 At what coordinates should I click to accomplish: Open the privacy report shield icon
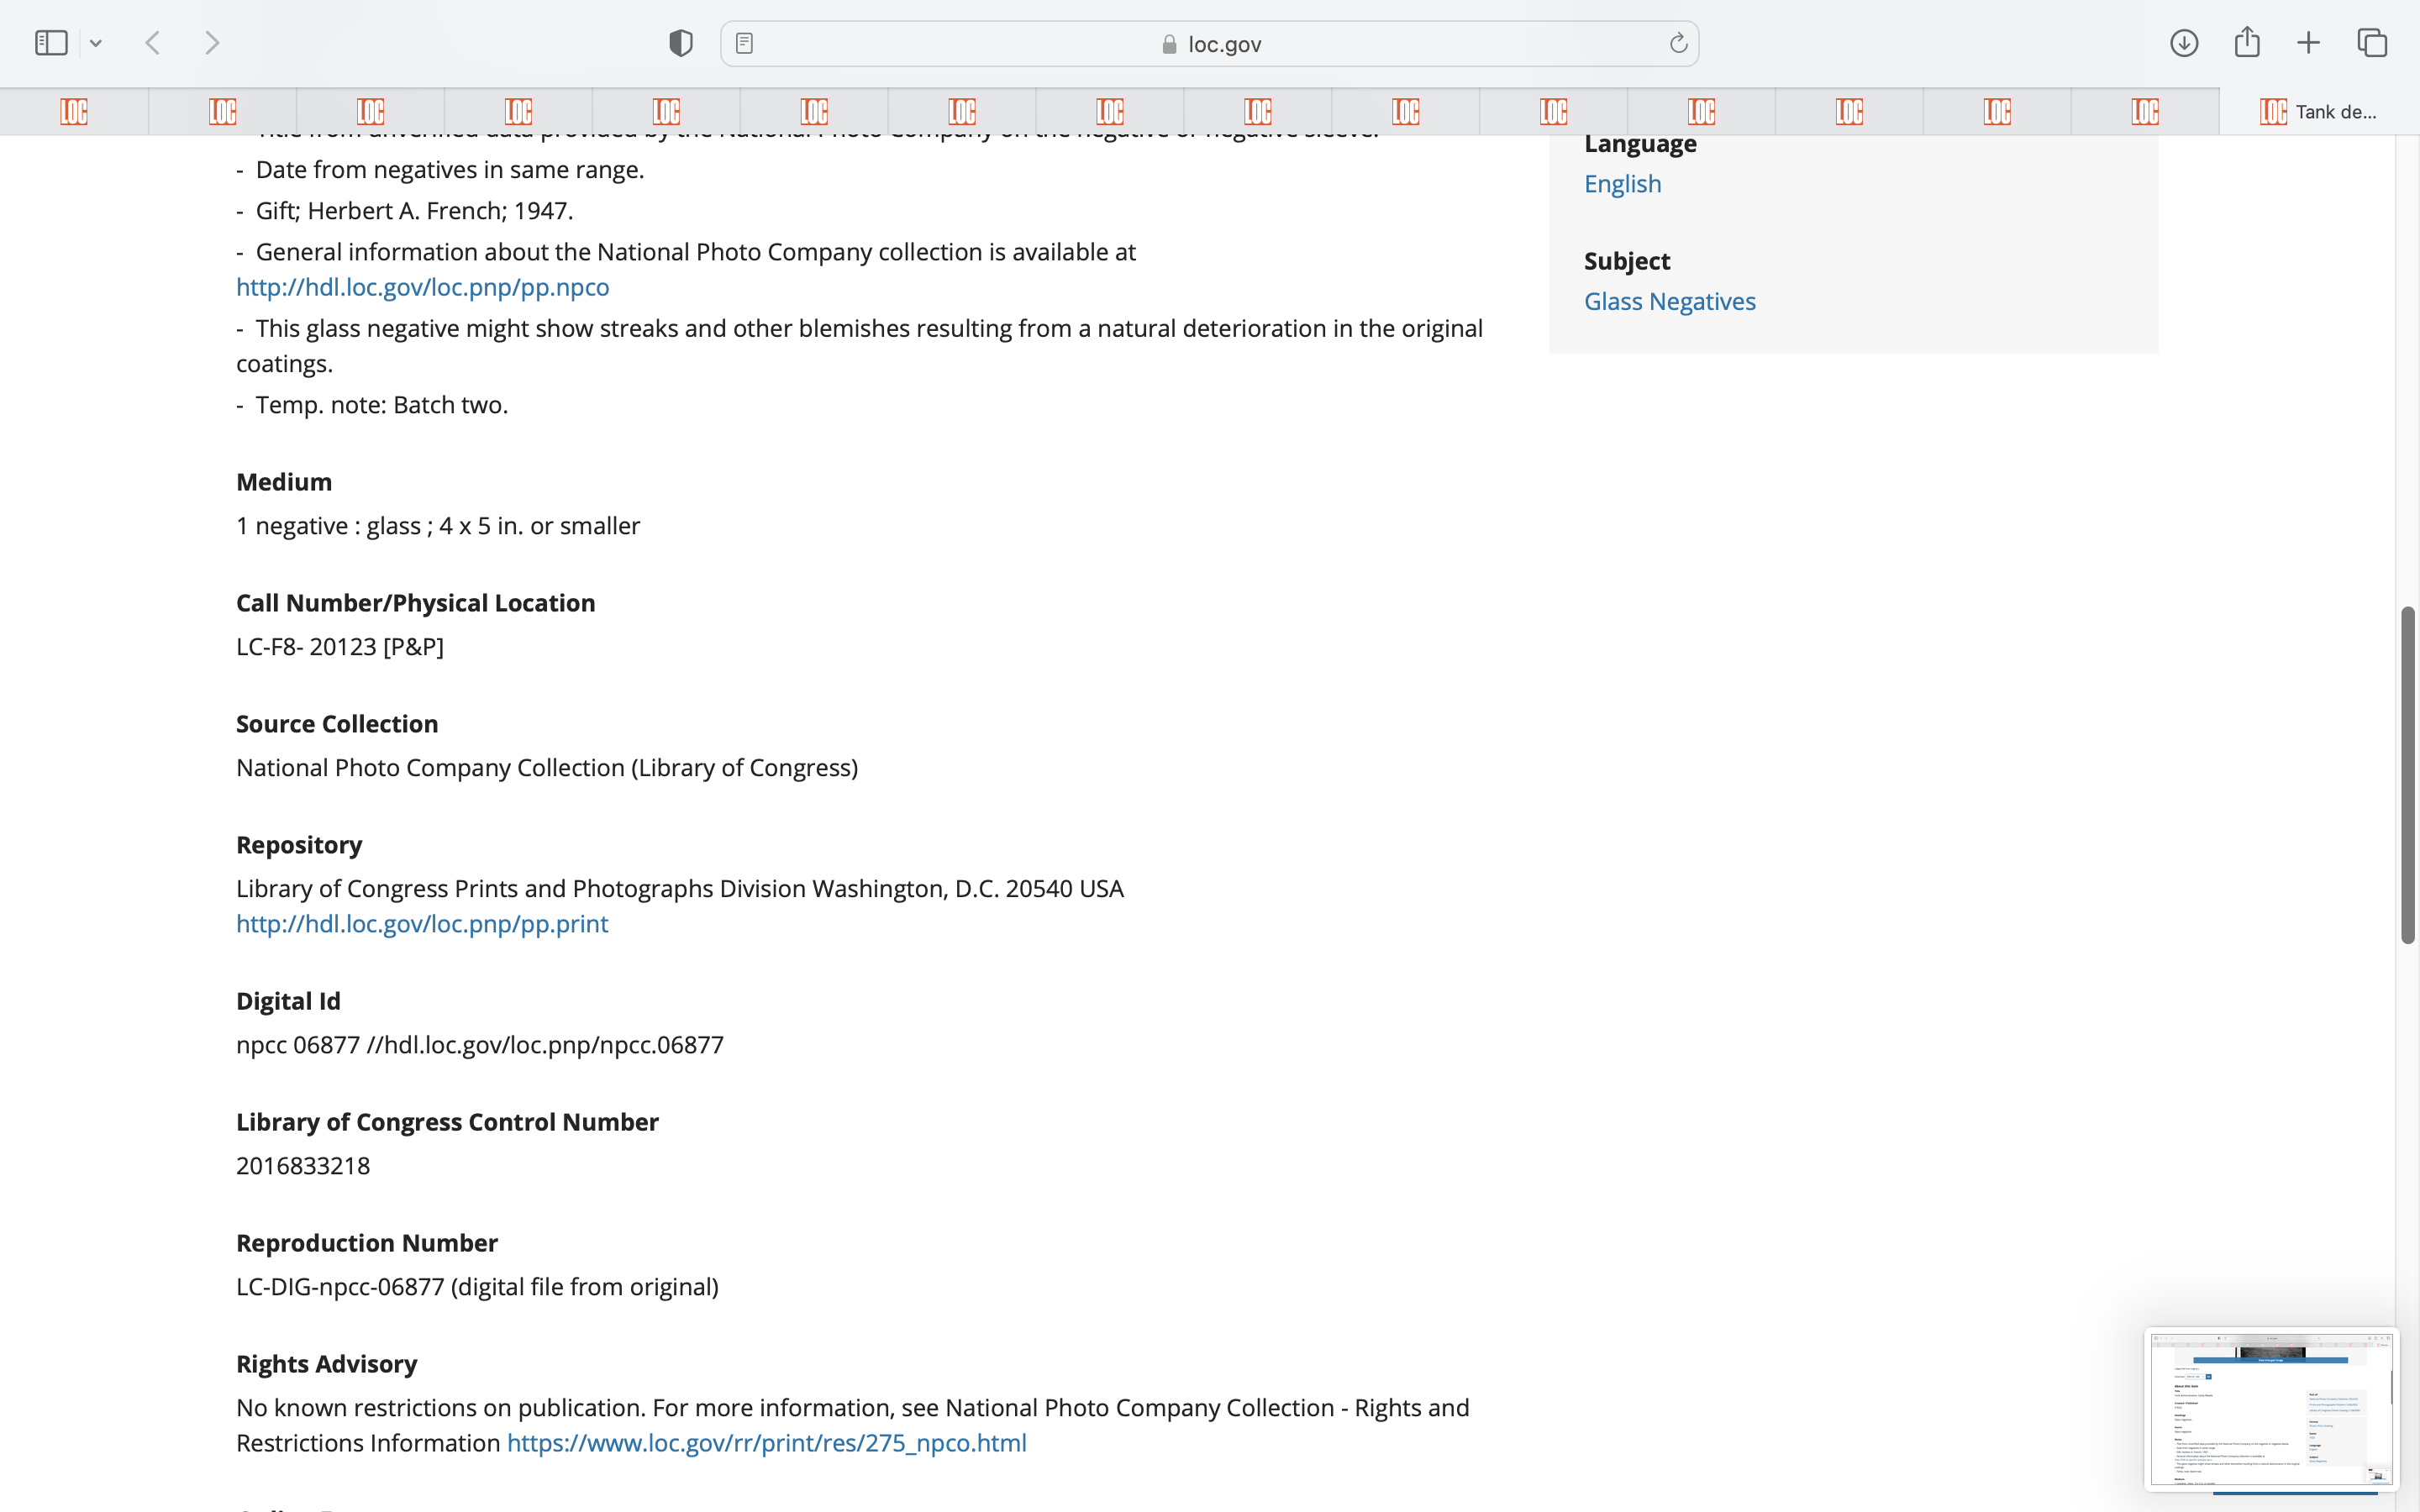point(680,43)
